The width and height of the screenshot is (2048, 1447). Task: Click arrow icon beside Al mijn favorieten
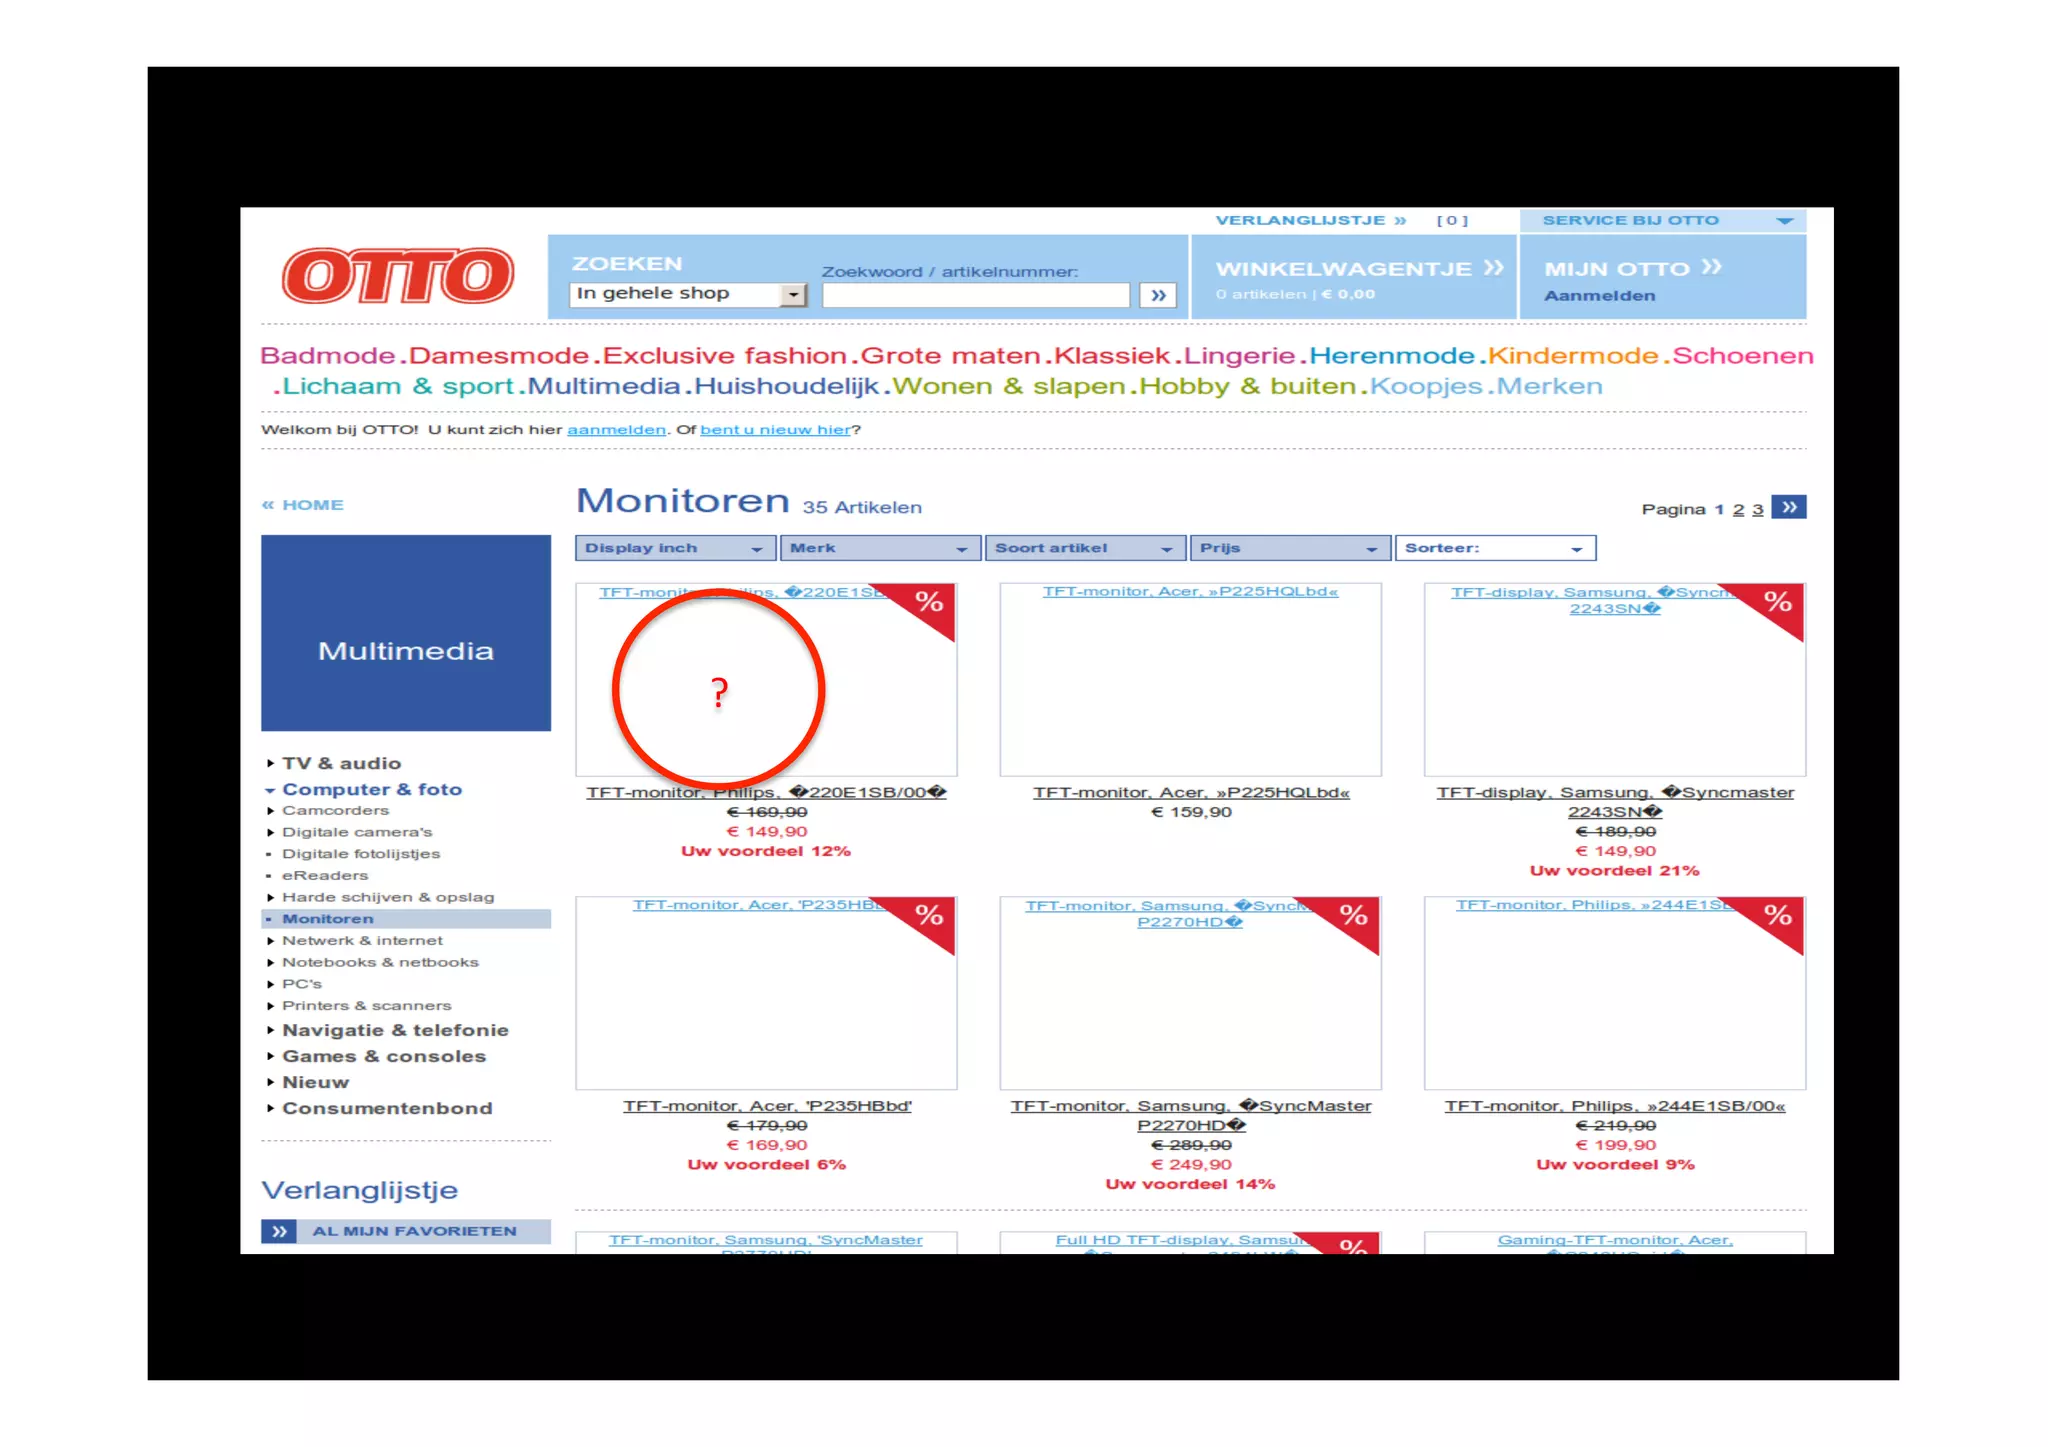[279, 1231]
